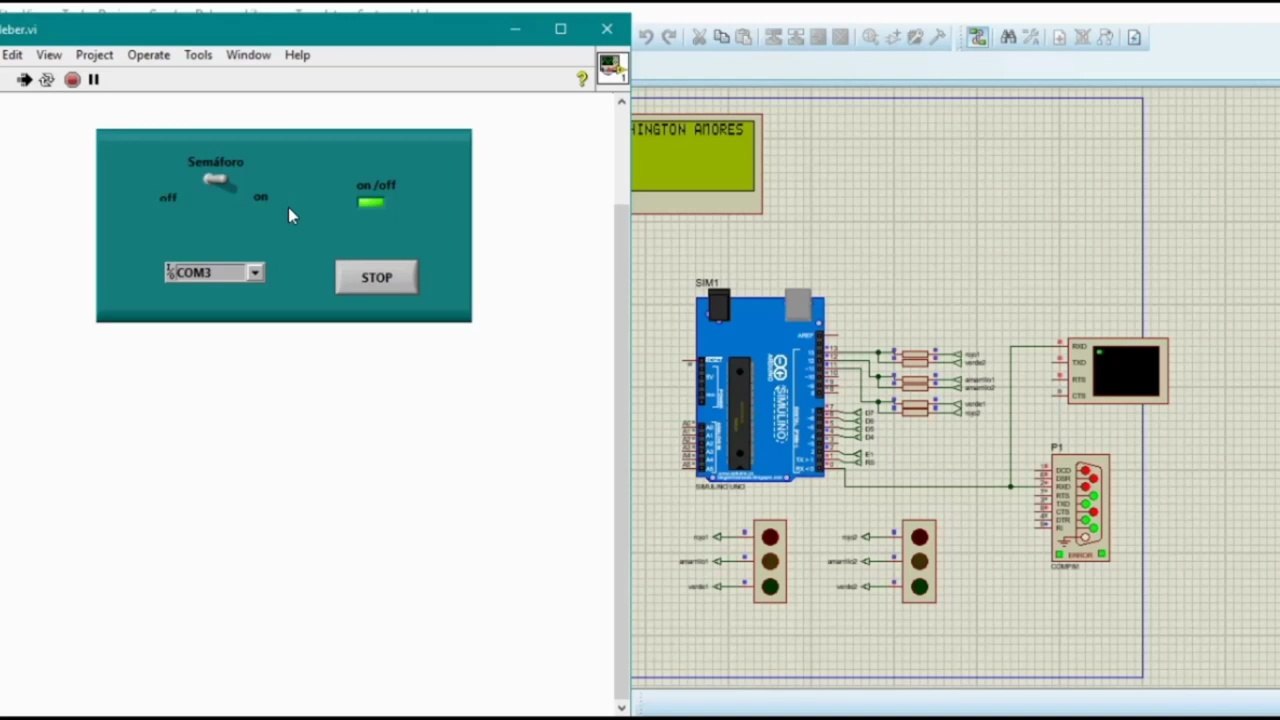Viewport: 1280px width, 720px height.
Task: Click the STOP button
Action: [x=377, y=277]
